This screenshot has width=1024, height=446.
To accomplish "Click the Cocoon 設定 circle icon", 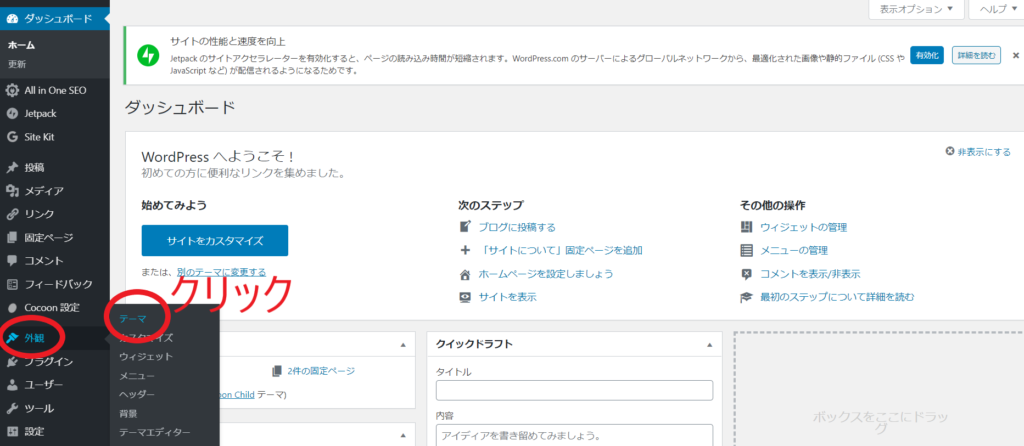I will coord(12,308).
